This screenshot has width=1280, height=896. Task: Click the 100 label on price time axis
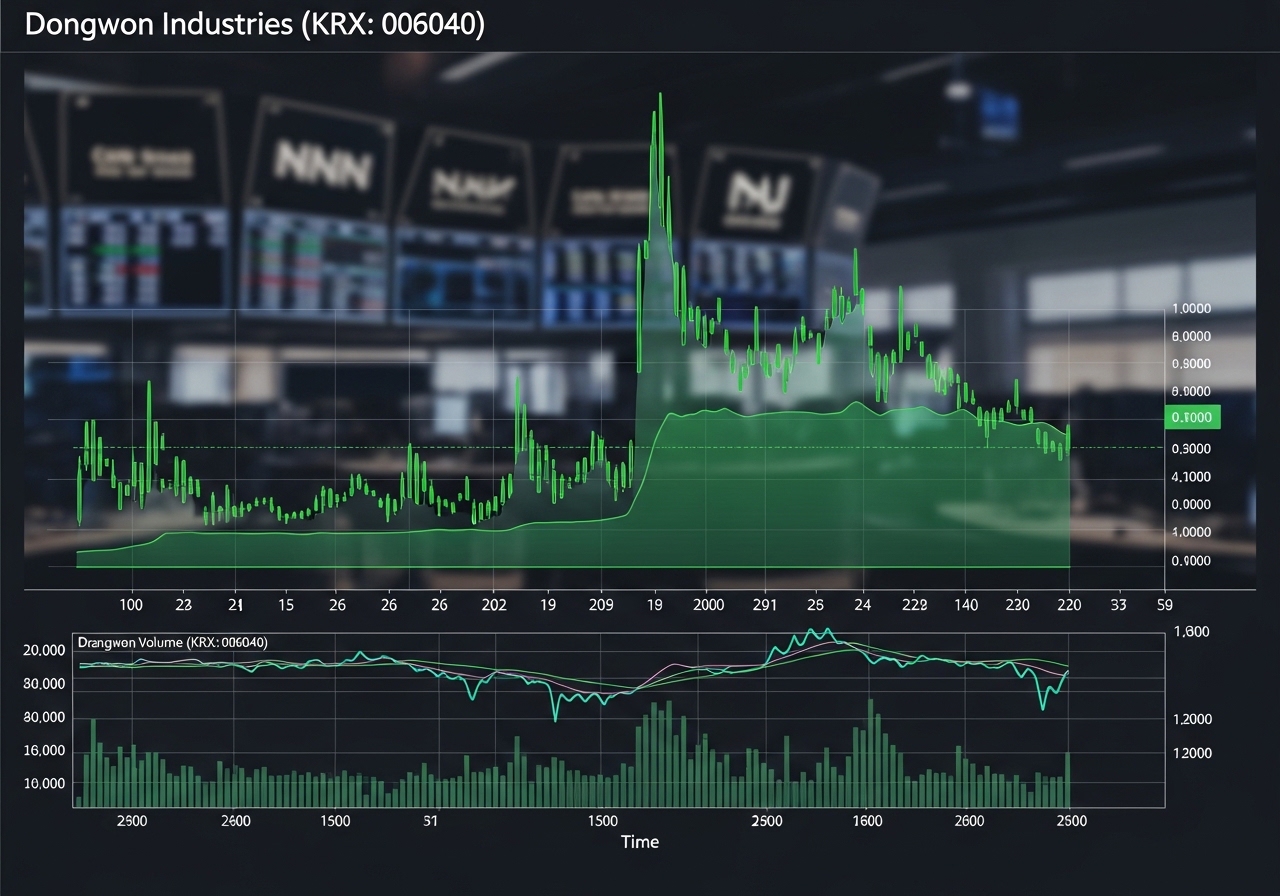131,605
